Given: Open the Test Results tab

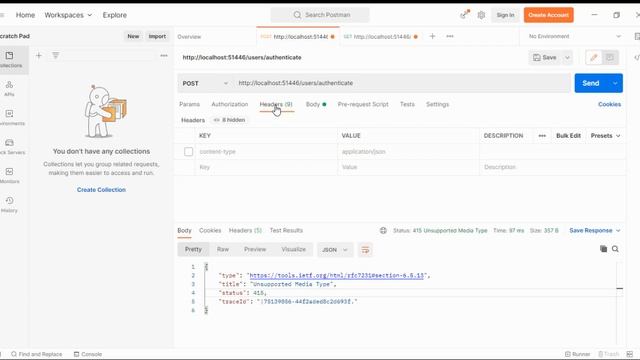Looking at the screenshot, I should tap(286, 231).
